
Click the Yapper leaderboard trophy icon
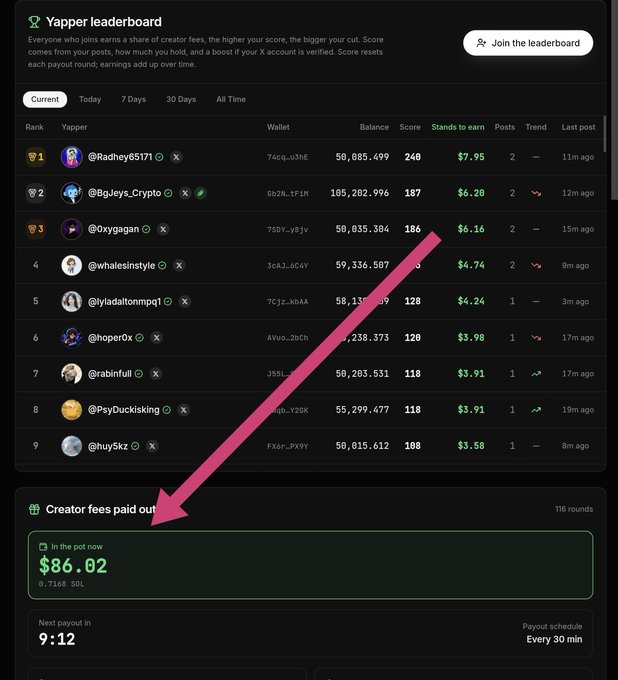(x=34, y=22)
